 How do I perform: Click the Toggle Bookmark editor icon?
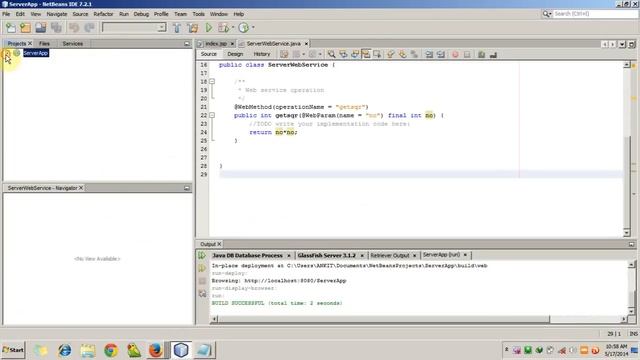[414, 54]
